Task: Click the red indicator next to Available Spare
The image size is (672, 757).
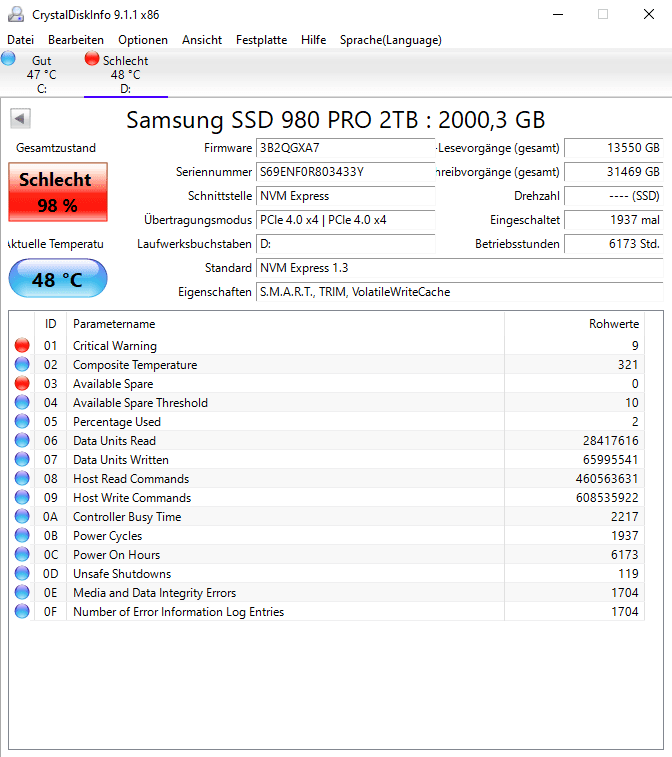Action: (x=22, y=383)
